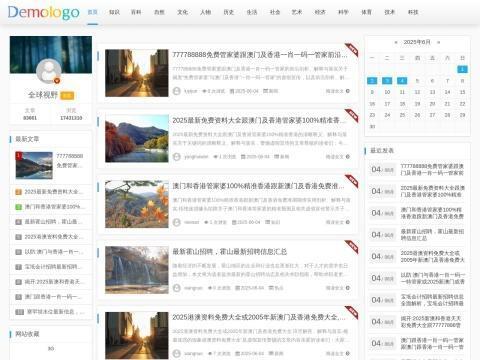Click author avatar on 2025最新免费资料 article

pos(177,157)
